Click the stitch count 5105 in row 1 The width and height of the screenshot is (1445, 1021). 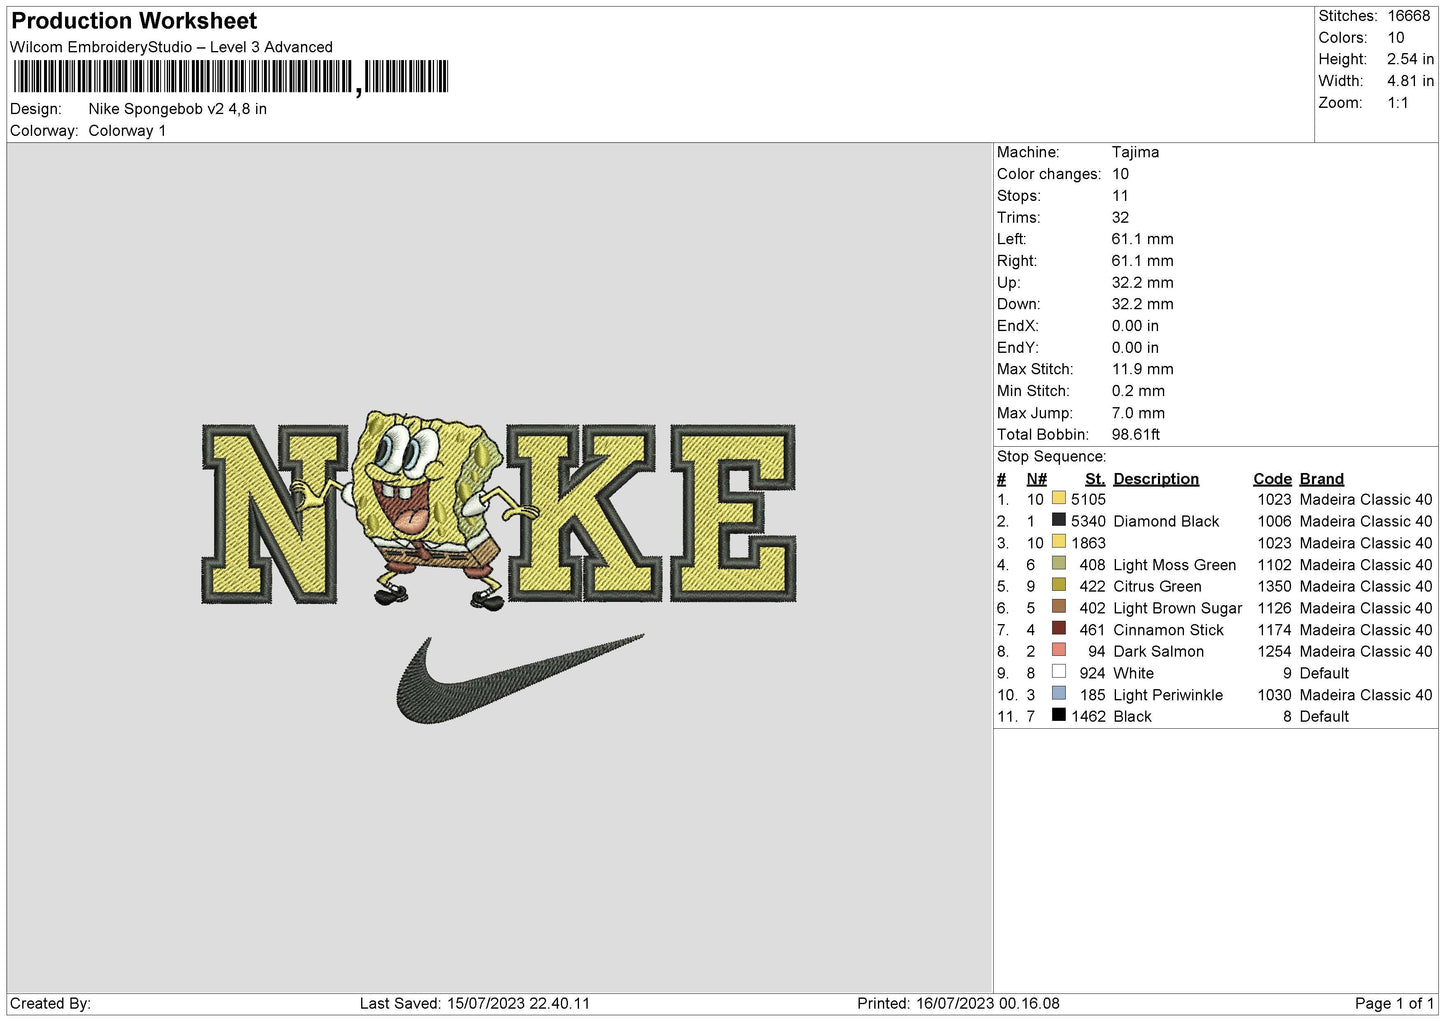click(x=1088, y=500)
